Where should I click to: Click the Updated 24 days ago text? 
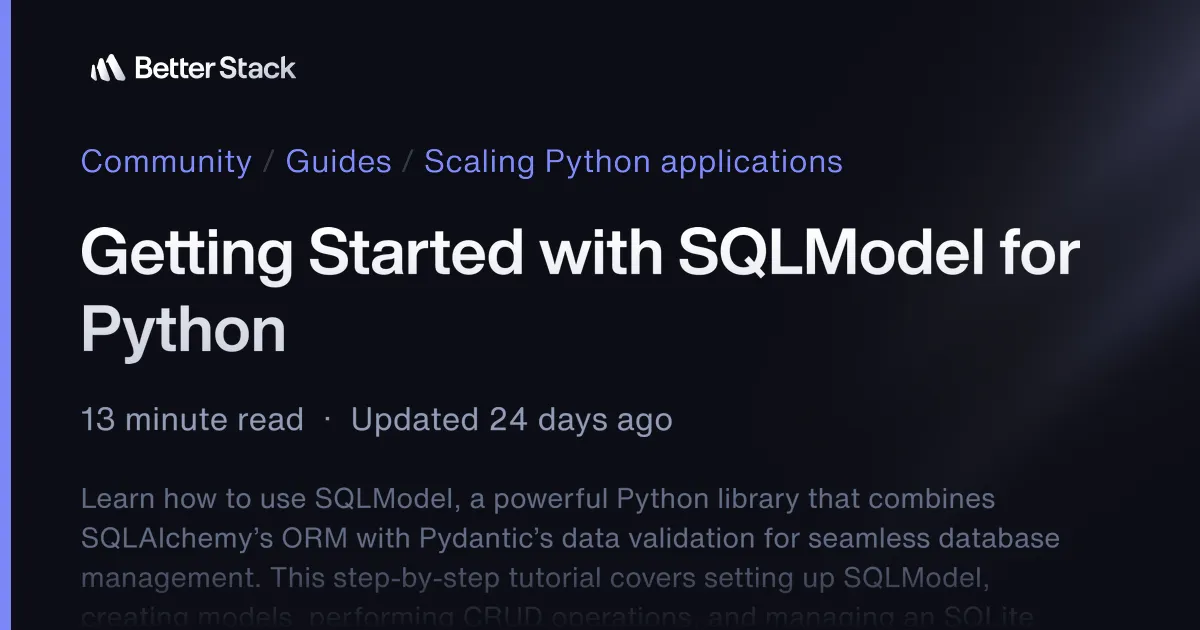(511, 420)
